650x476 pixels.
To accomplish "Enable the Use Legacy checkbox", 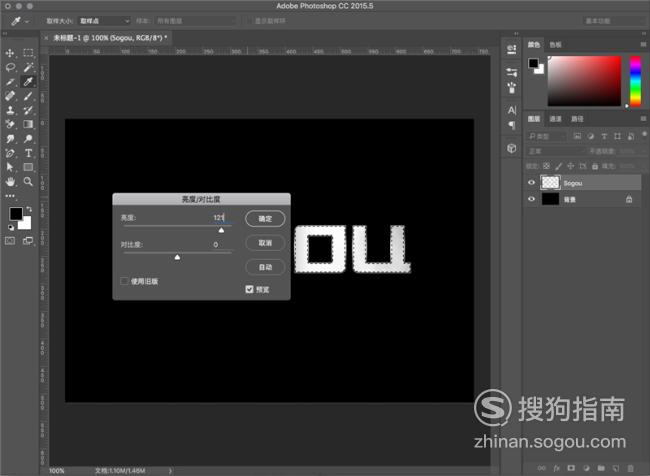I will (124, 281).
